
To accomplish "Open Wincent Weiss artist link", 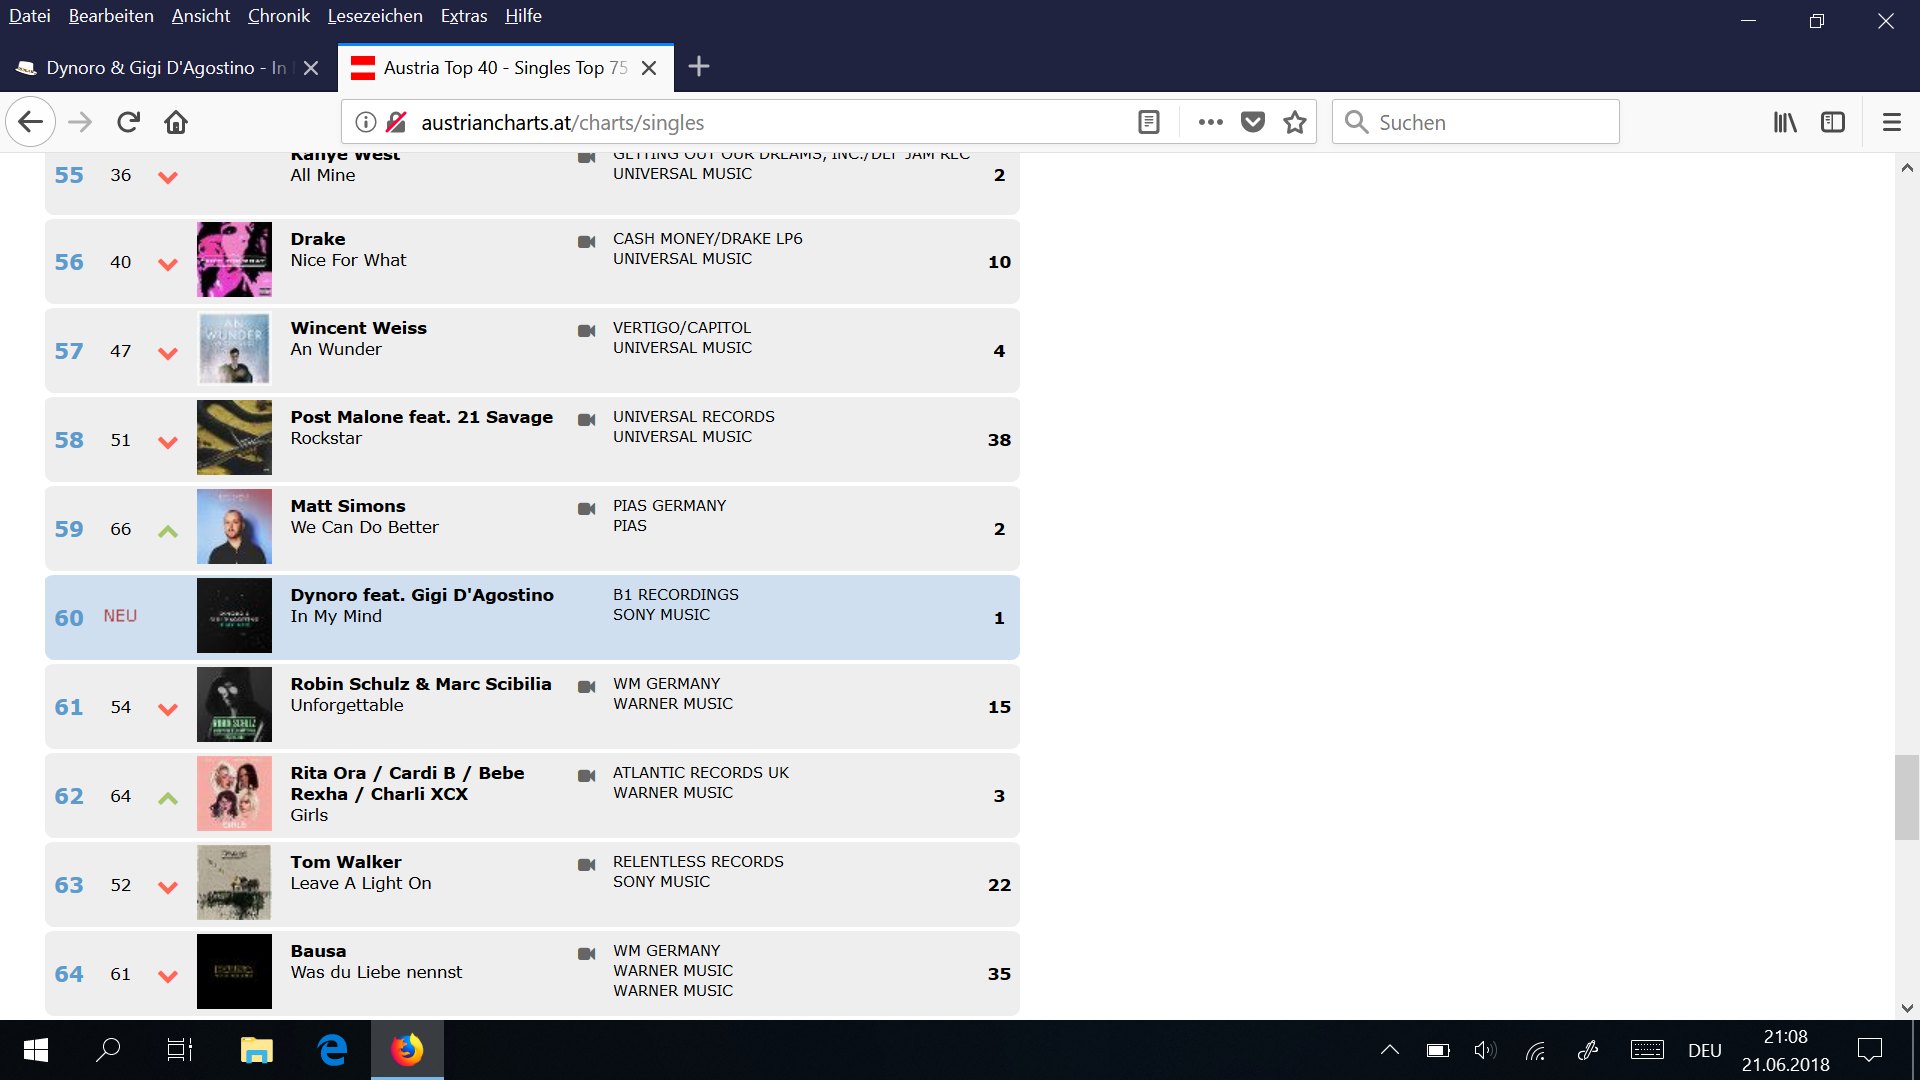I will (x=358, y=328).
